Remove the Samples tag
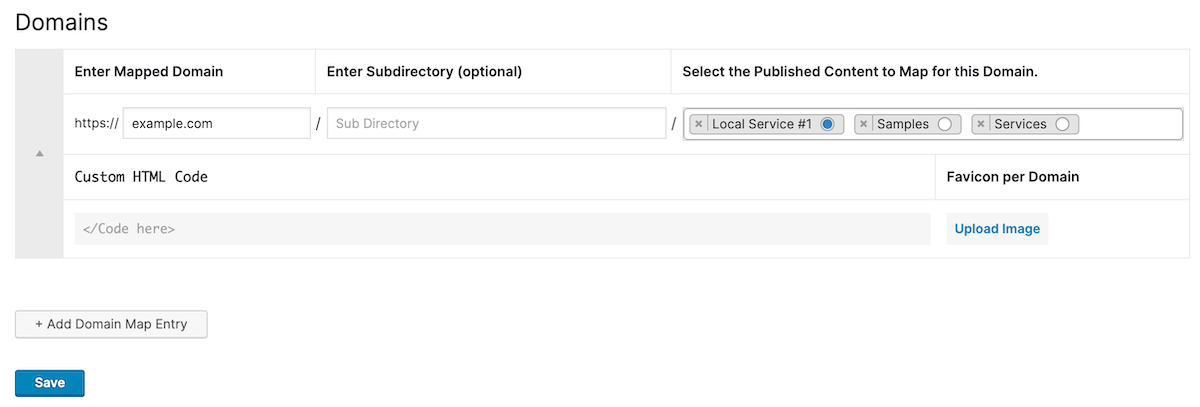The image size is (1200, 407). [x=864, y=124]
